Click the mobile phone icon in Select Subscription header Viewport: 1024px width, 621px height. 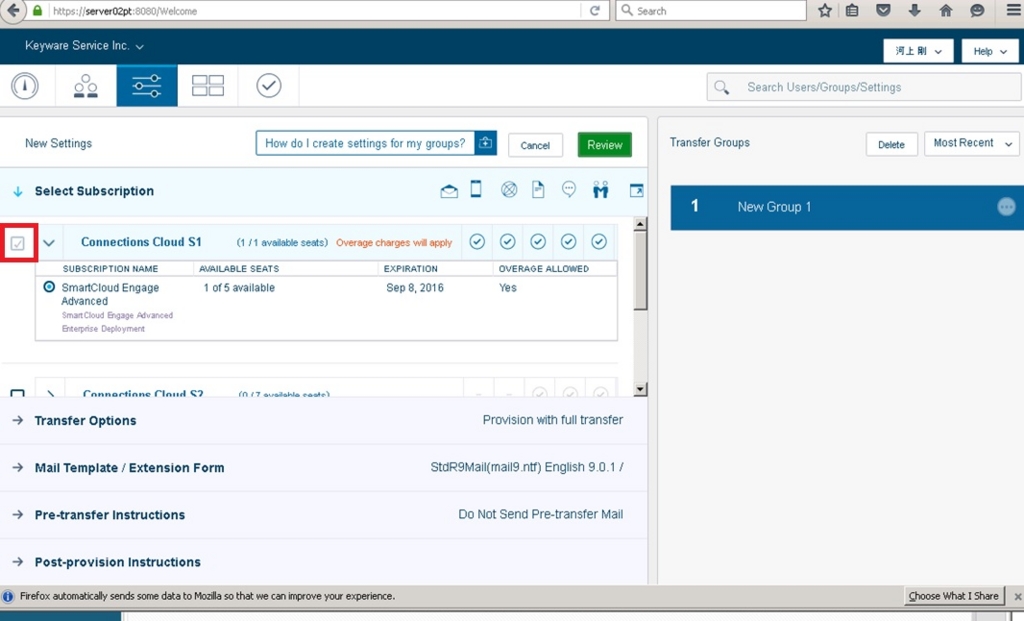point(476,189)
